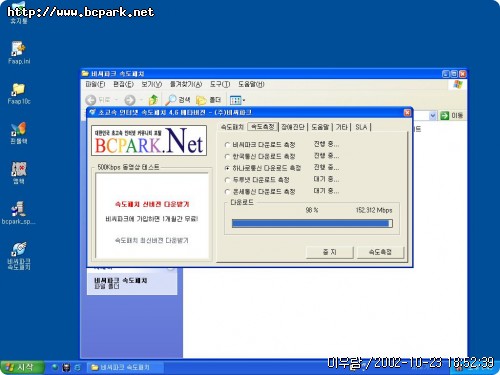The image size is (500, 375).
Task: Open Search (검색) in Explorer toolbar
Action: point(178,100)
